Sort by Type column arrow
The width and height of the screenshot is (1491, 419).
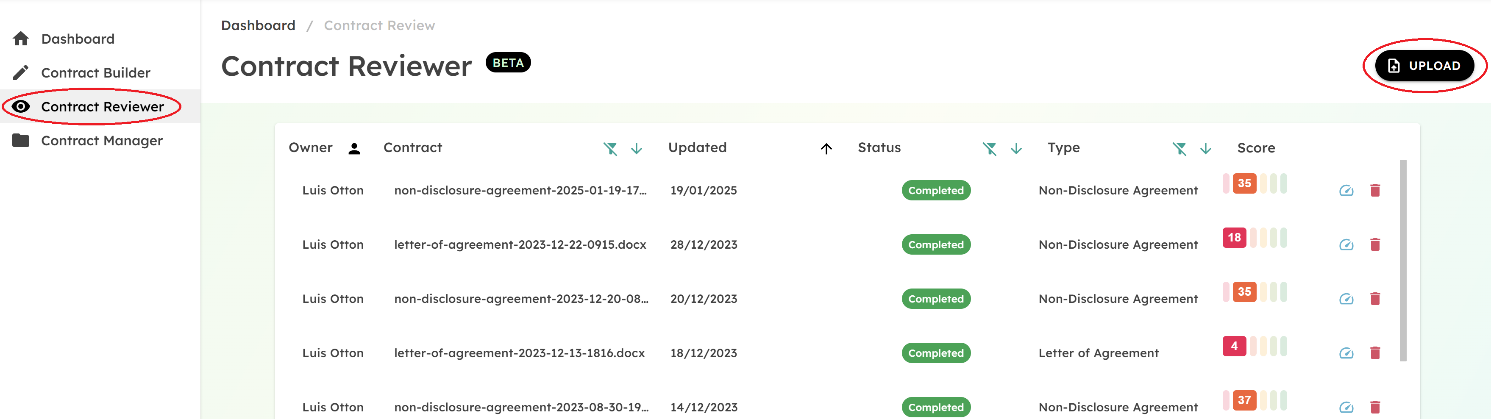click(1206, 148)
